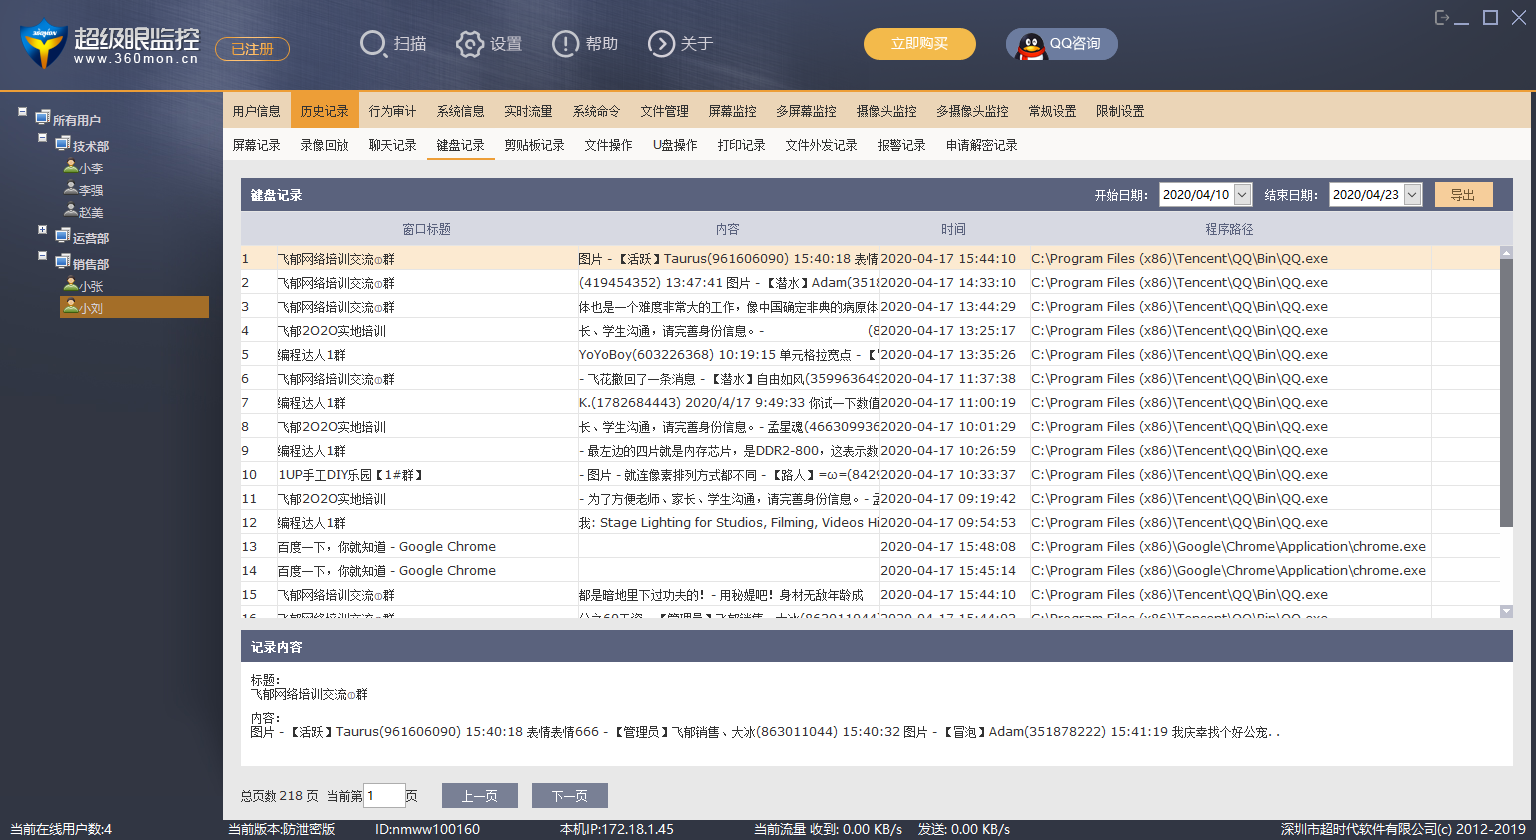This screenshot has height=840, width=1536.
Task: Open the 剪贴板记录 sub-tab
Action: tap(534, 145)
